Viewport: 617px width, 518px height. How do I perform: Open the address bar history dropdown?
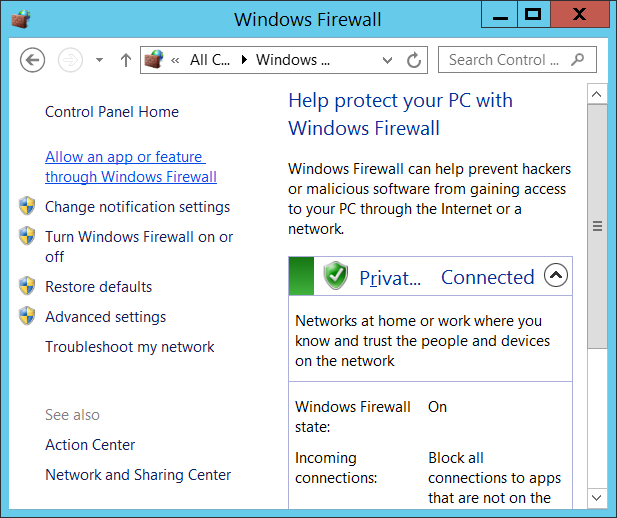[386, 60]
